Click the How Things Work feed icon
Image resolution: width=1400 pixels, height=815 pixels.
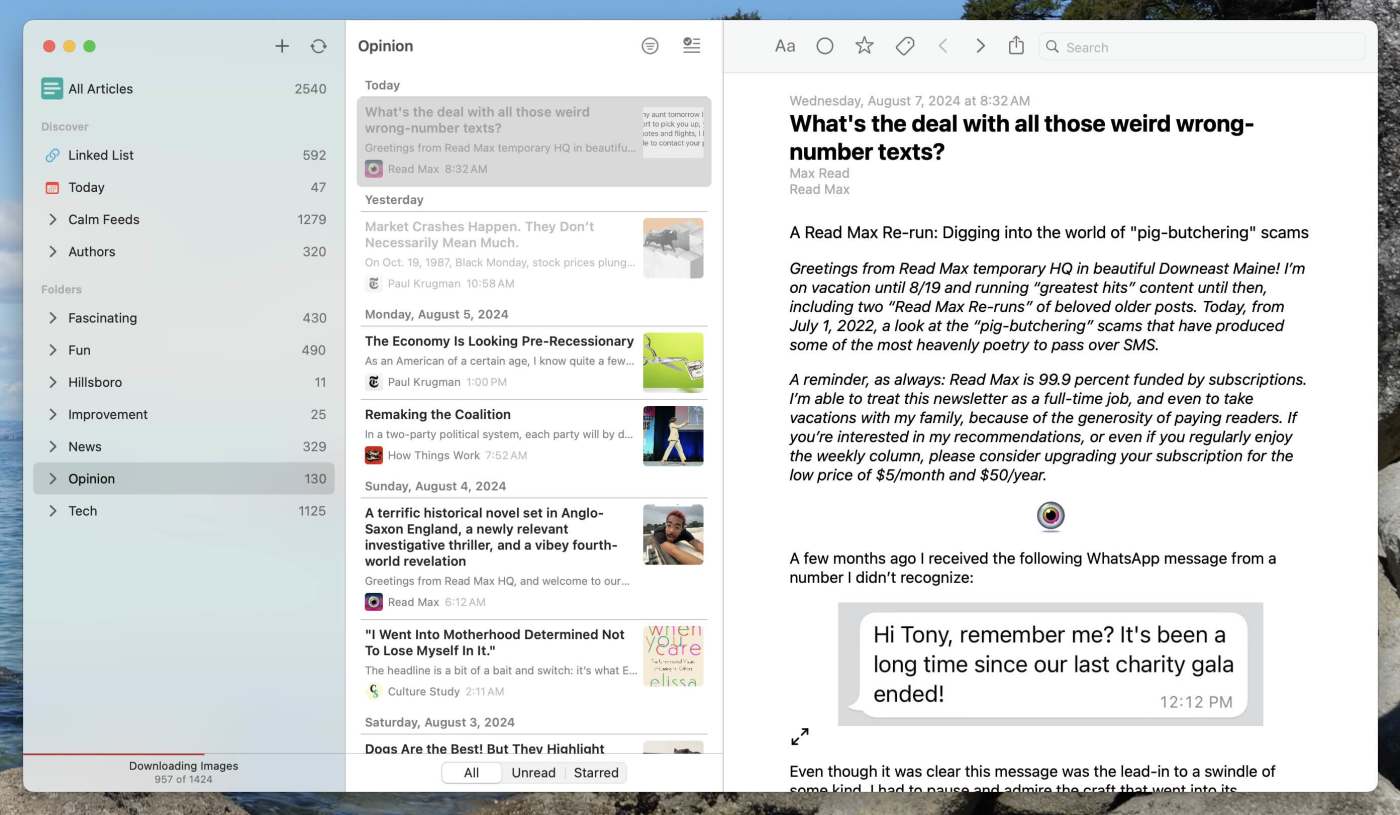(374, 455)
